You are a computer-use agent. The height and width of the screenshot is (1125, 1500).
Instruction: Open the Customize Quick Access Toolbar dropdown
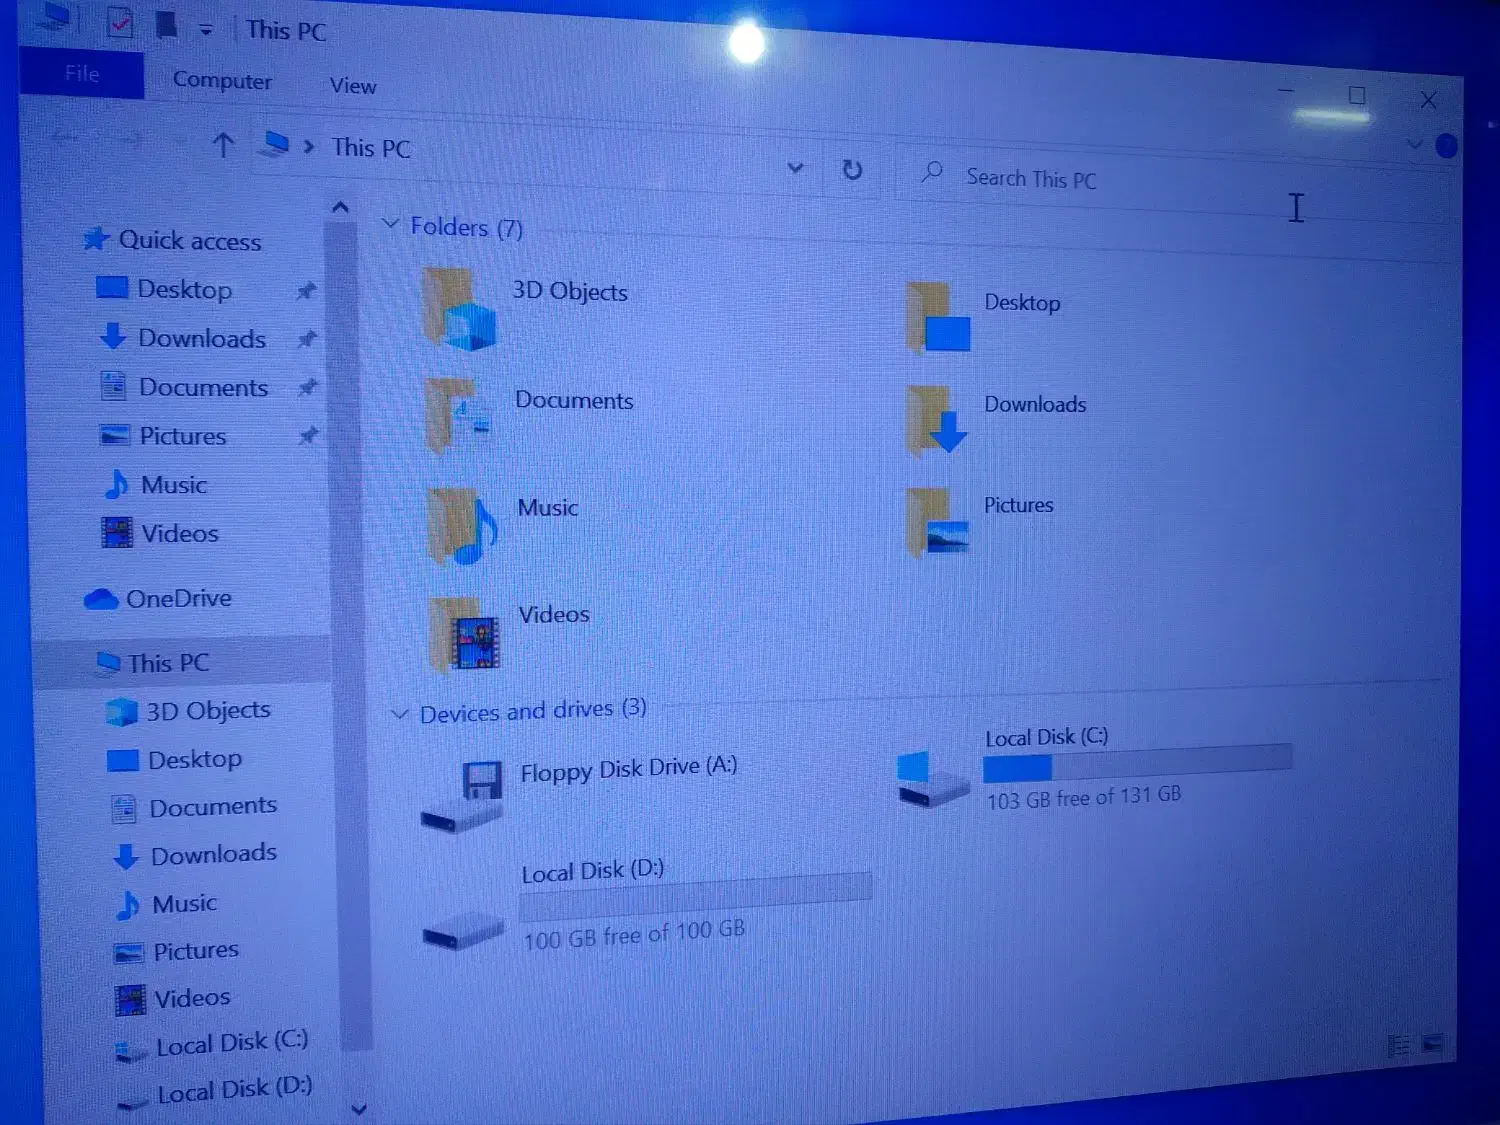(x=206, y=30)
